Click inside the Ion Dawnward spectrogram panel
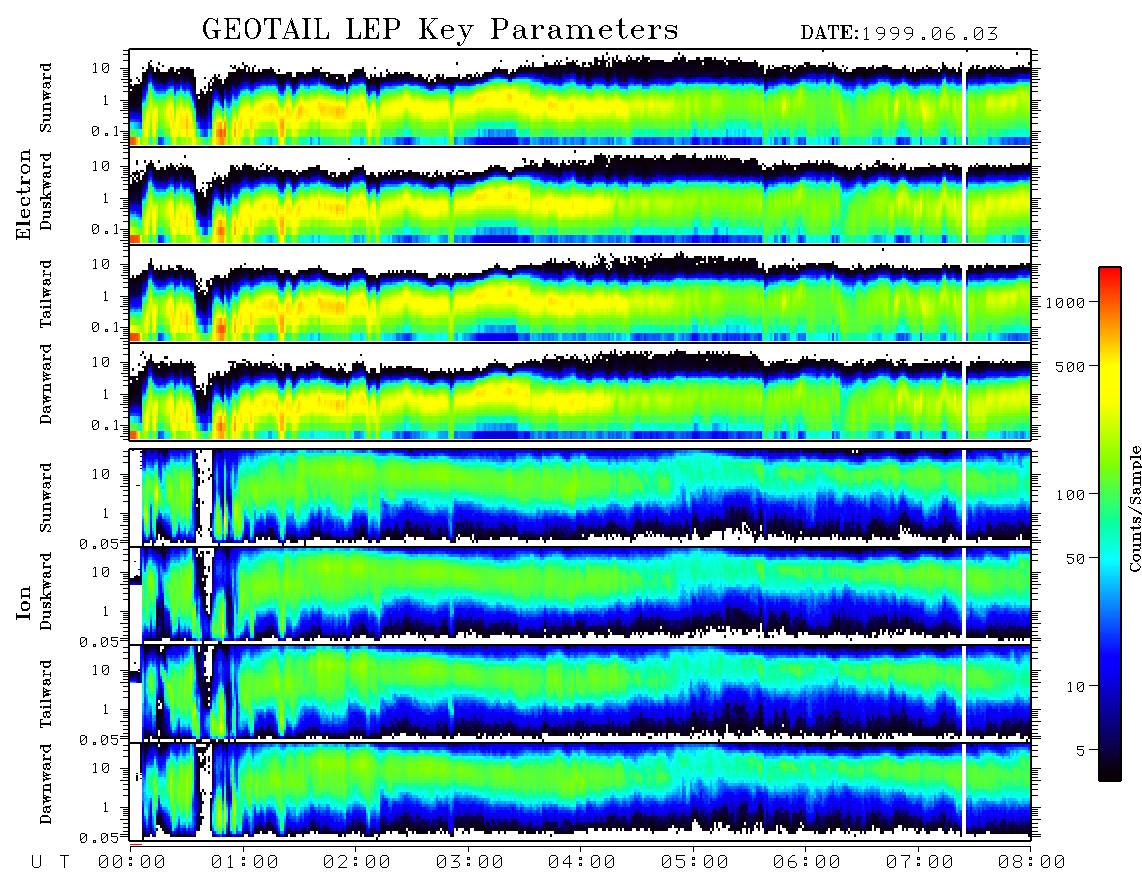Image resolution: width=1142 pixels, height=880 pixels. click(x=580, y=790)
